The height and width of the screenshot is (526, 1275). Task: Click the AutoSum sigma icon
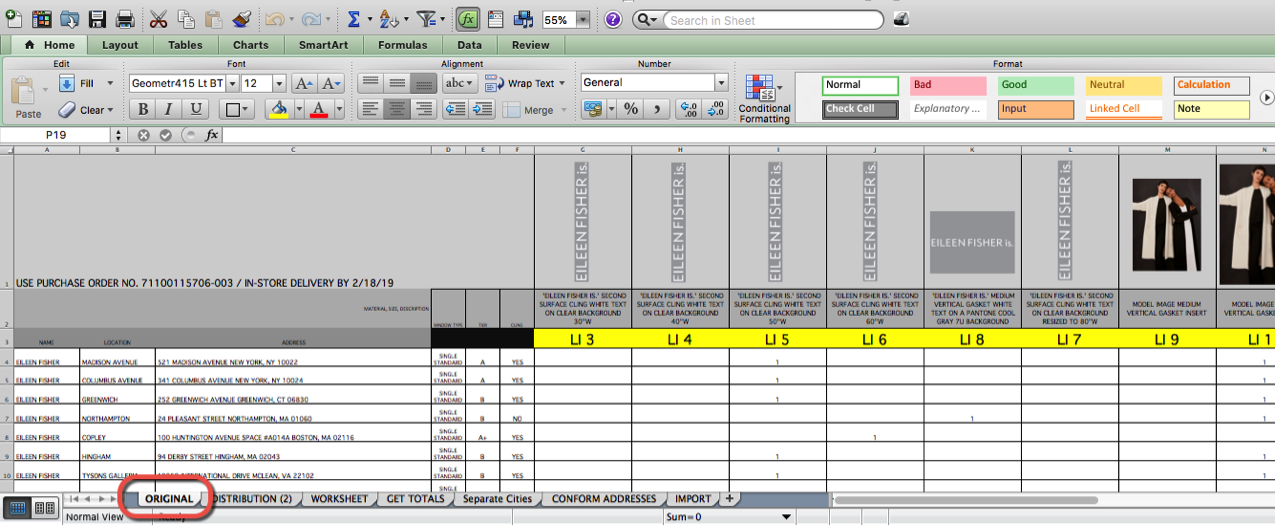(354, 19)
